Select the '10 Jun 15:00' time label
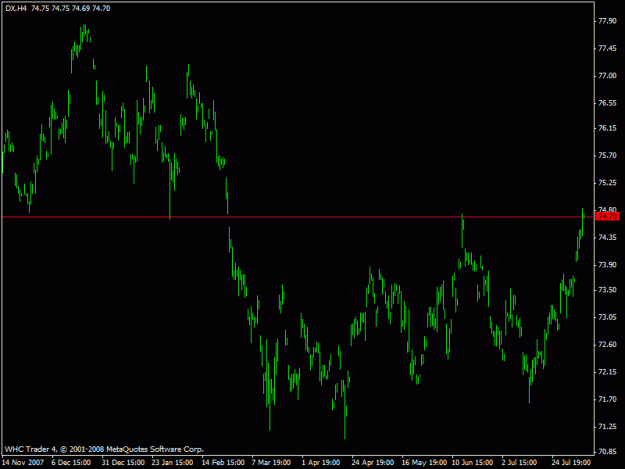The image size is (625, 469). 472,463
